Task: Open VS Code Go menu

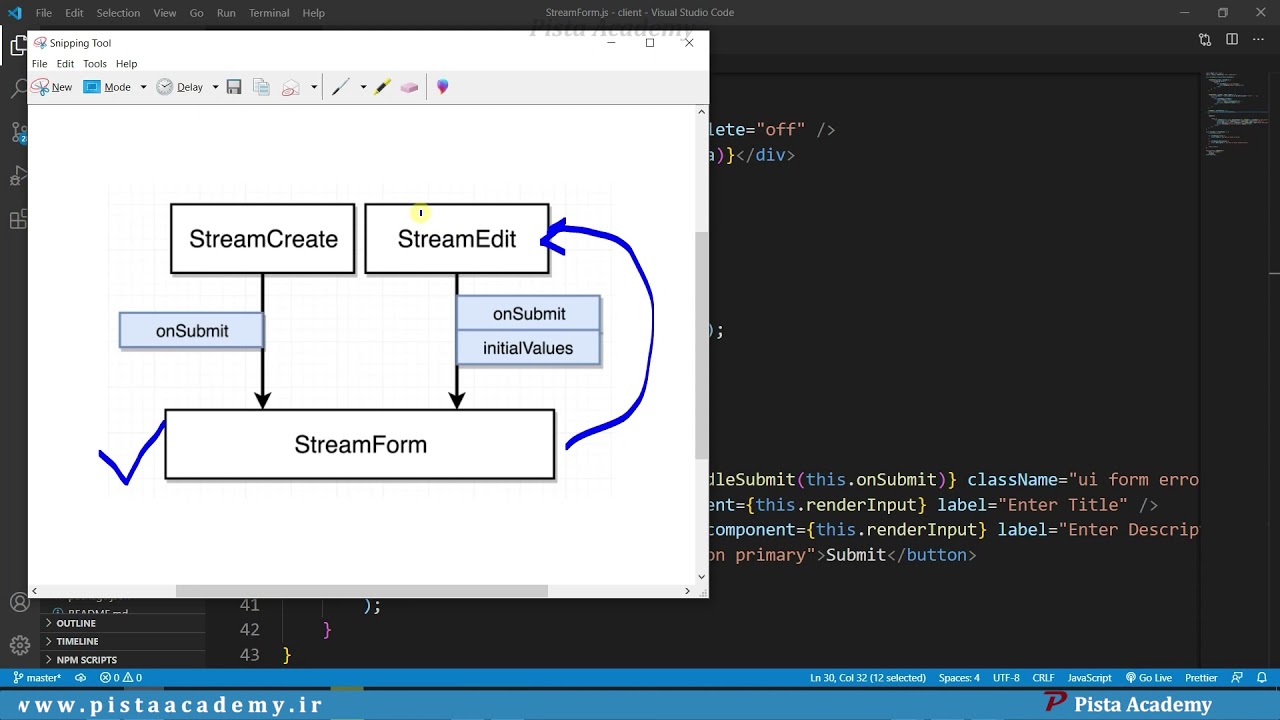Action: 196,13
